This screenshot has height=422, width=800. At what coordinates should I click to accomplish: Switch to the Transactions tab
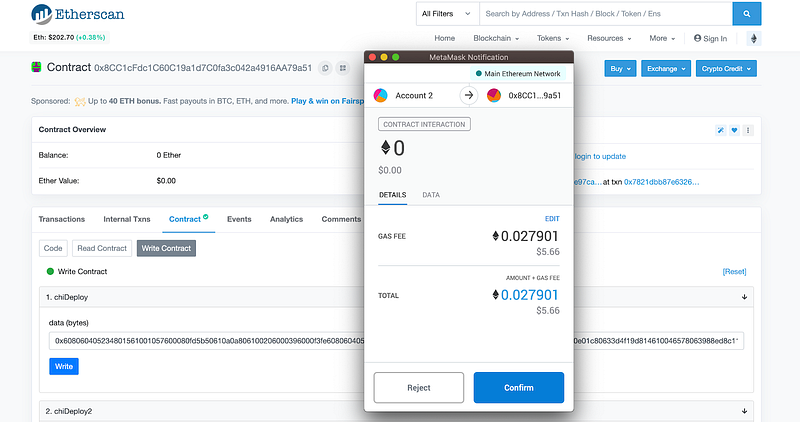[x=62, y=219]
